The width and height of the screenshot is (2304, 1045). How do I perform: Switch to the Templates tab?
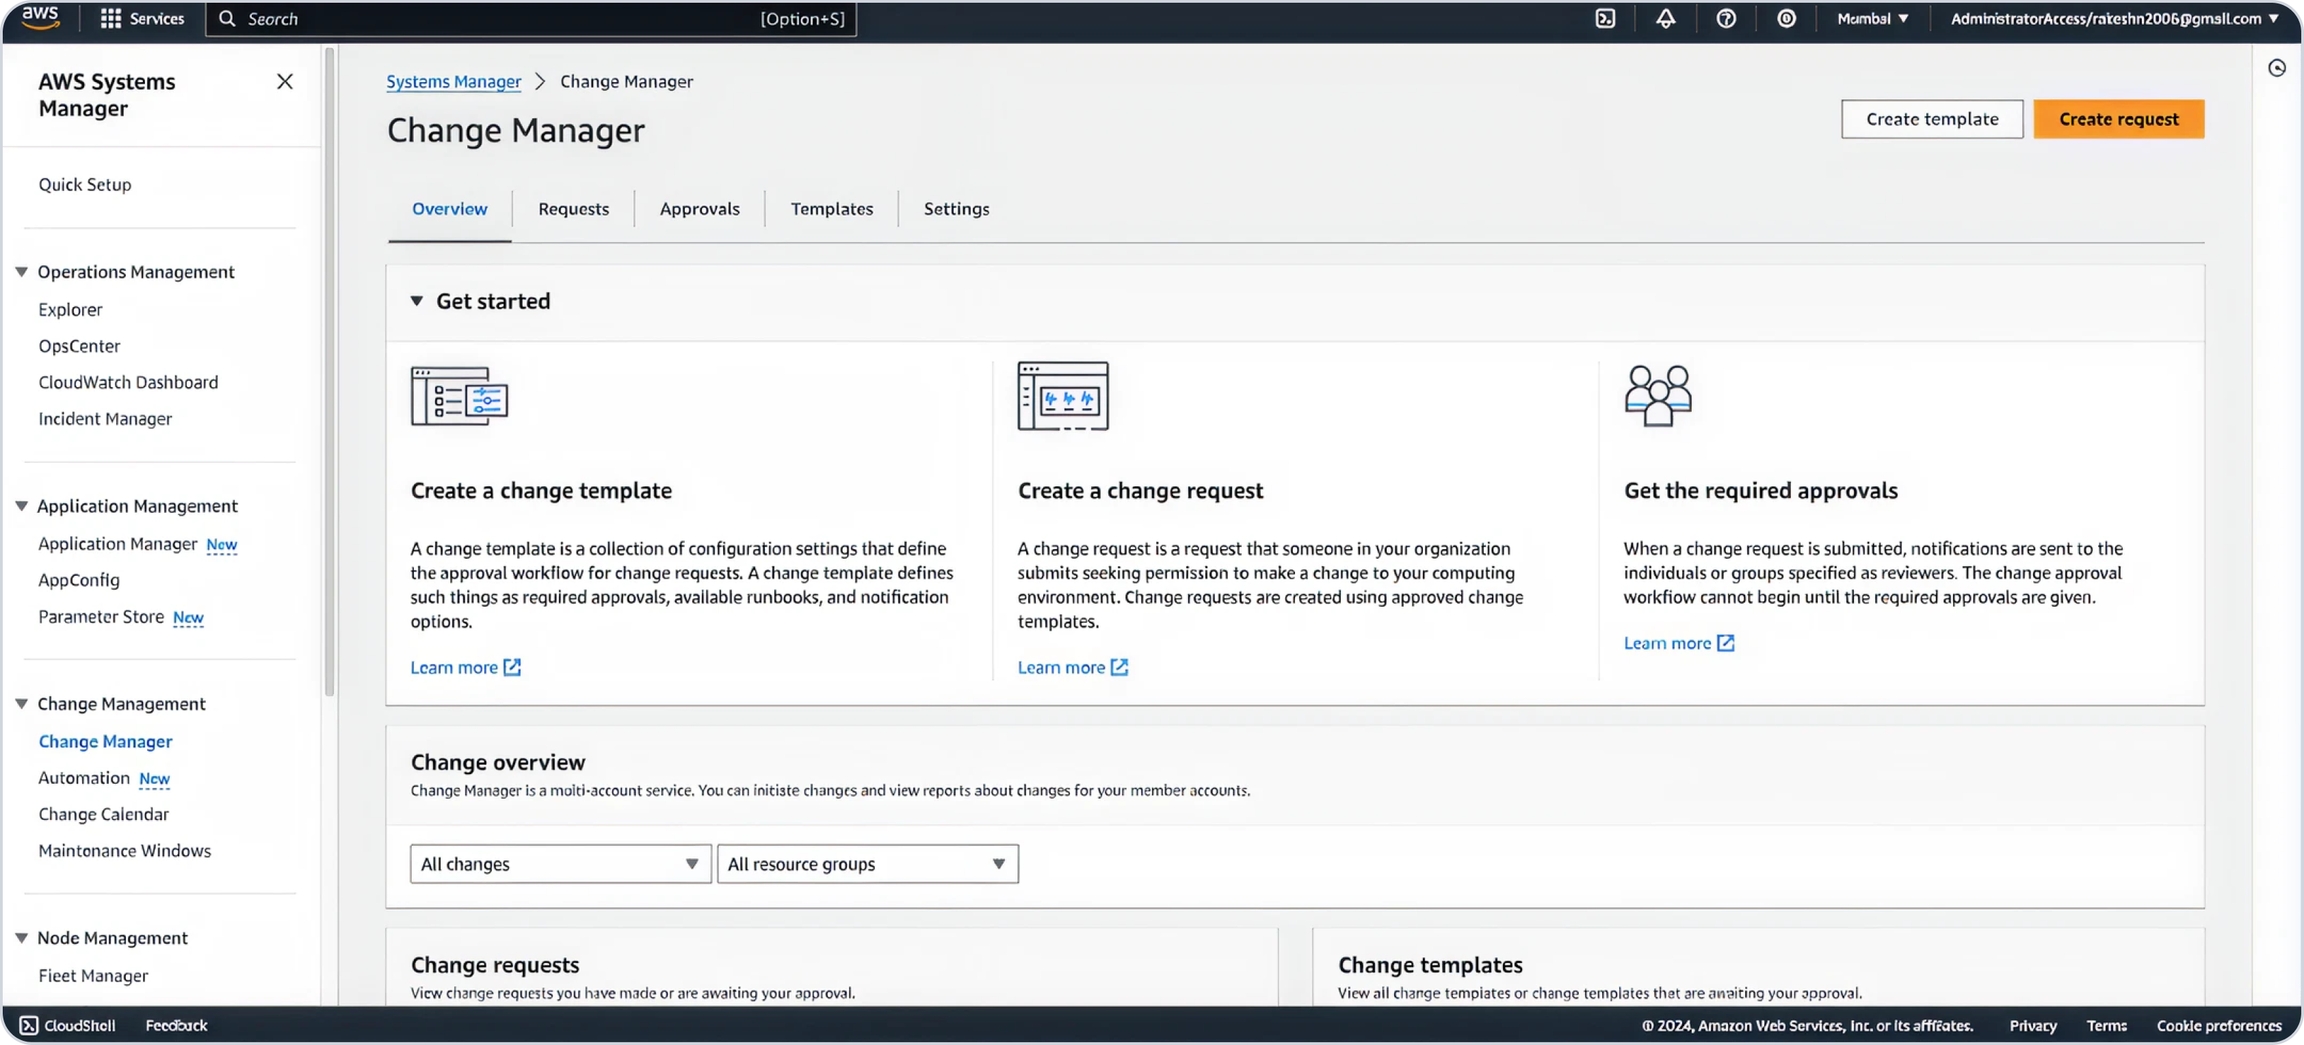(x=831, y=209)
